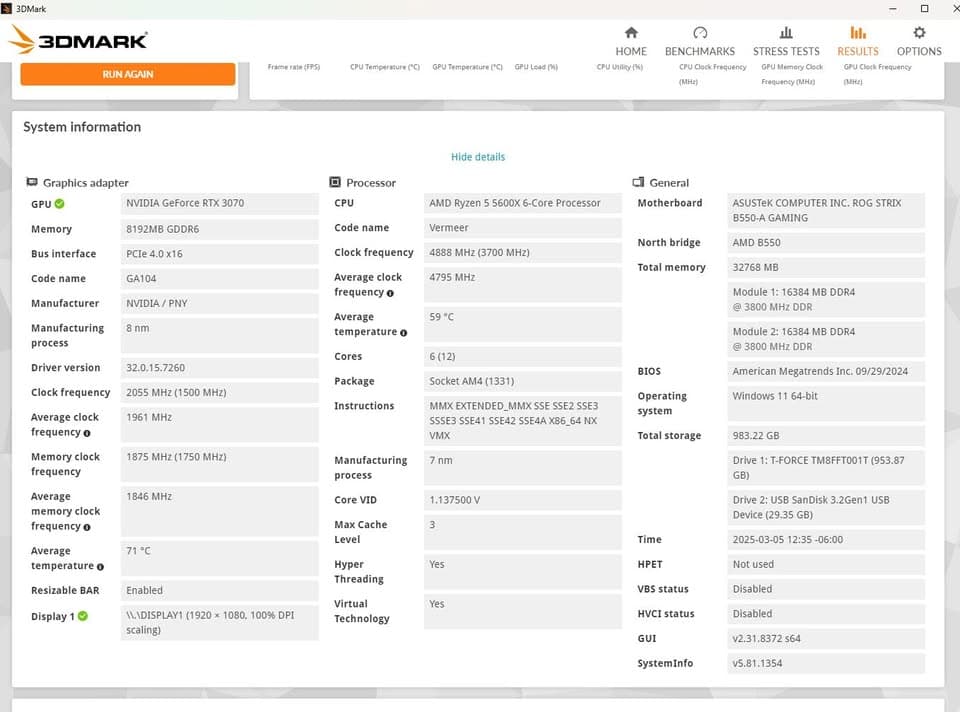
Task: Click the System information heading
Action: click(82, 127)
